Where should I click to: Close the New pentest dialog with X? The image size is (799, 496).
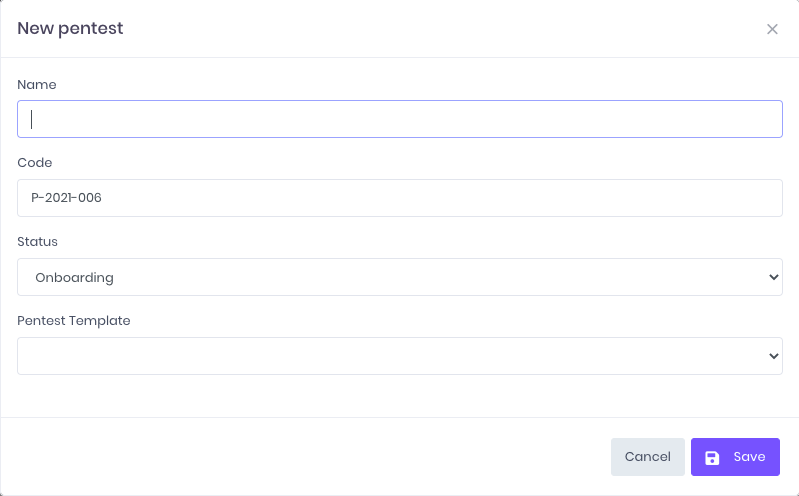point(772,29)
